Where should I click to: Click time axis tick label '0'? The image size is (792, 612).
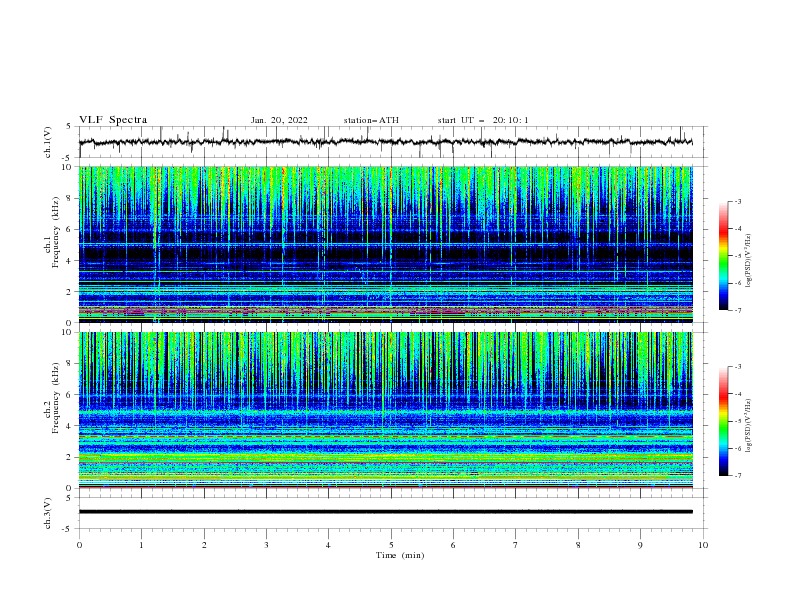click(79, 545)
